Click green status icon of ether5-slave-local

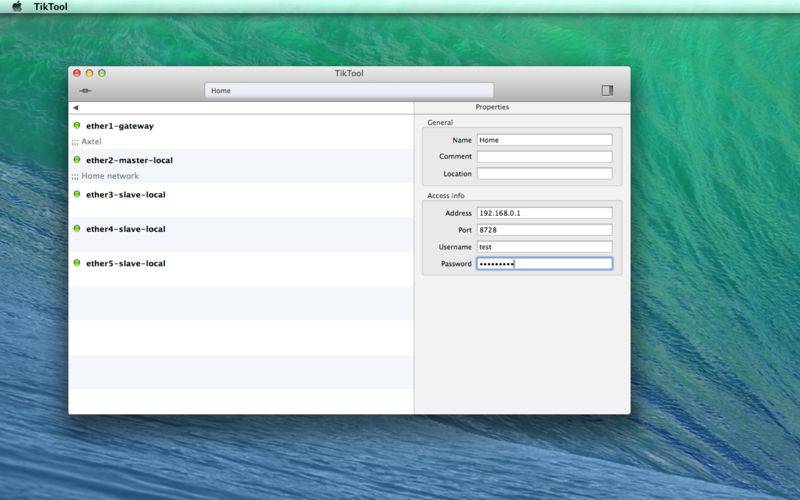click(77, 263)
